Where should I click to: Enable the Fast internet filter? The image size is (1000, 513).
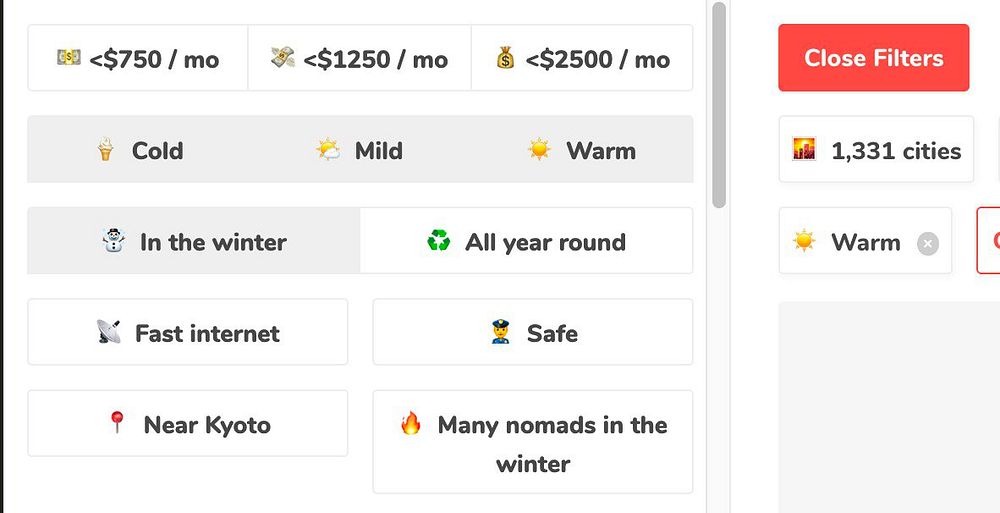[x=188, y=333]
